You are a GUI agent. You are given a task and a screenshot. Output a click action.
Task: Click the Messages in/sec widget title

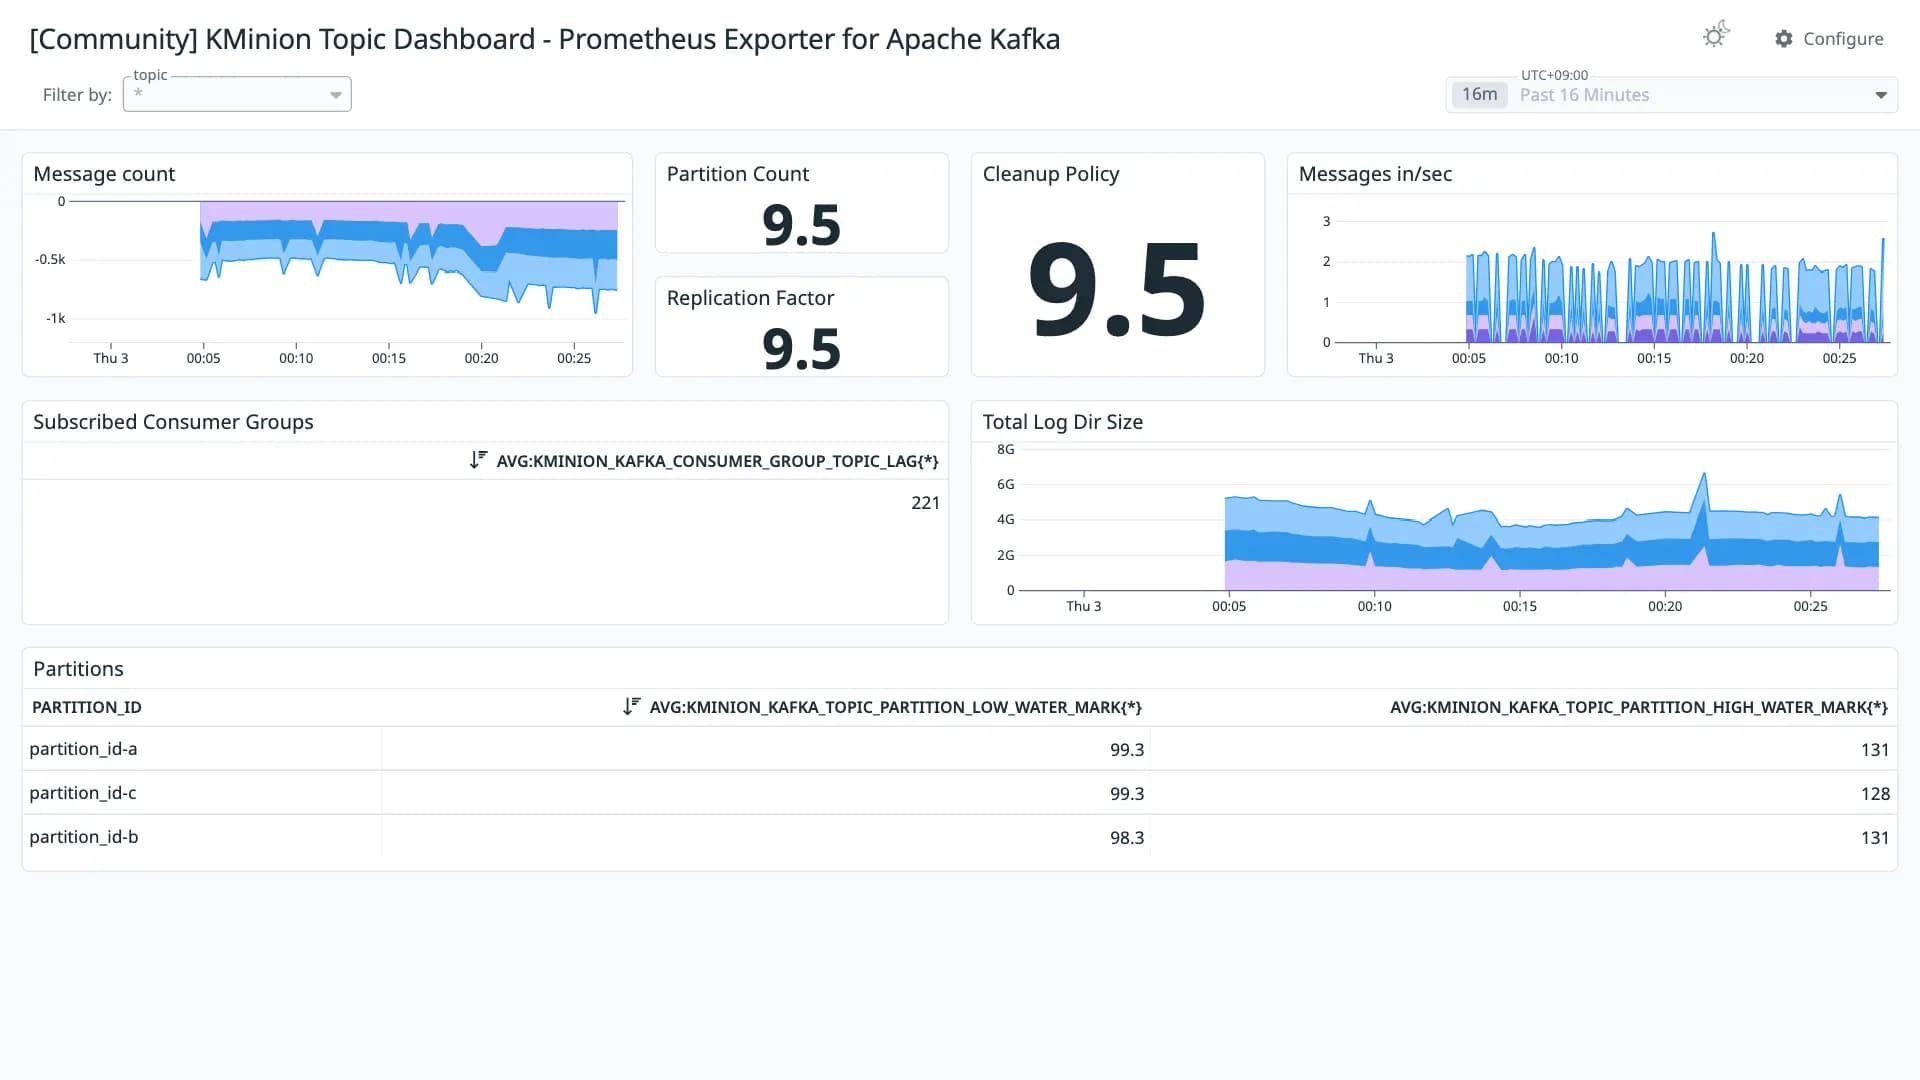[1375, 174]
